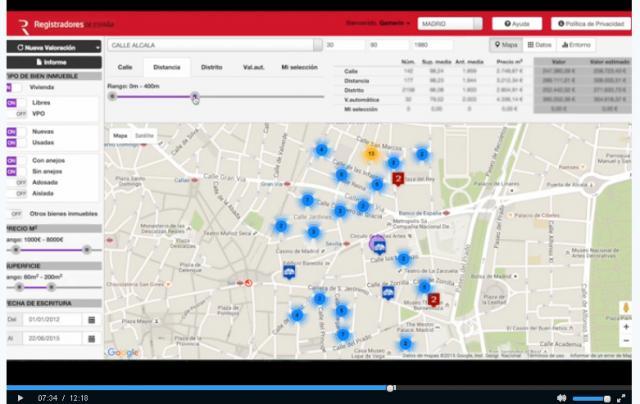This screenshot has height=404, width=640.
Task: Play the video
Action: (x=20, y=398)
